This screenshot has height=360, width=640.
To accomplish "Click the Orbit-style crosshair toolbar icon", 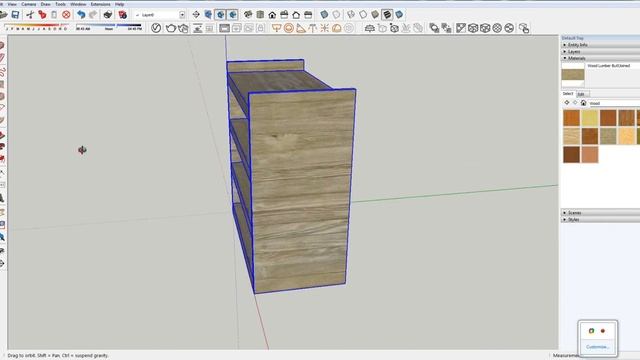I will point(196,15).
